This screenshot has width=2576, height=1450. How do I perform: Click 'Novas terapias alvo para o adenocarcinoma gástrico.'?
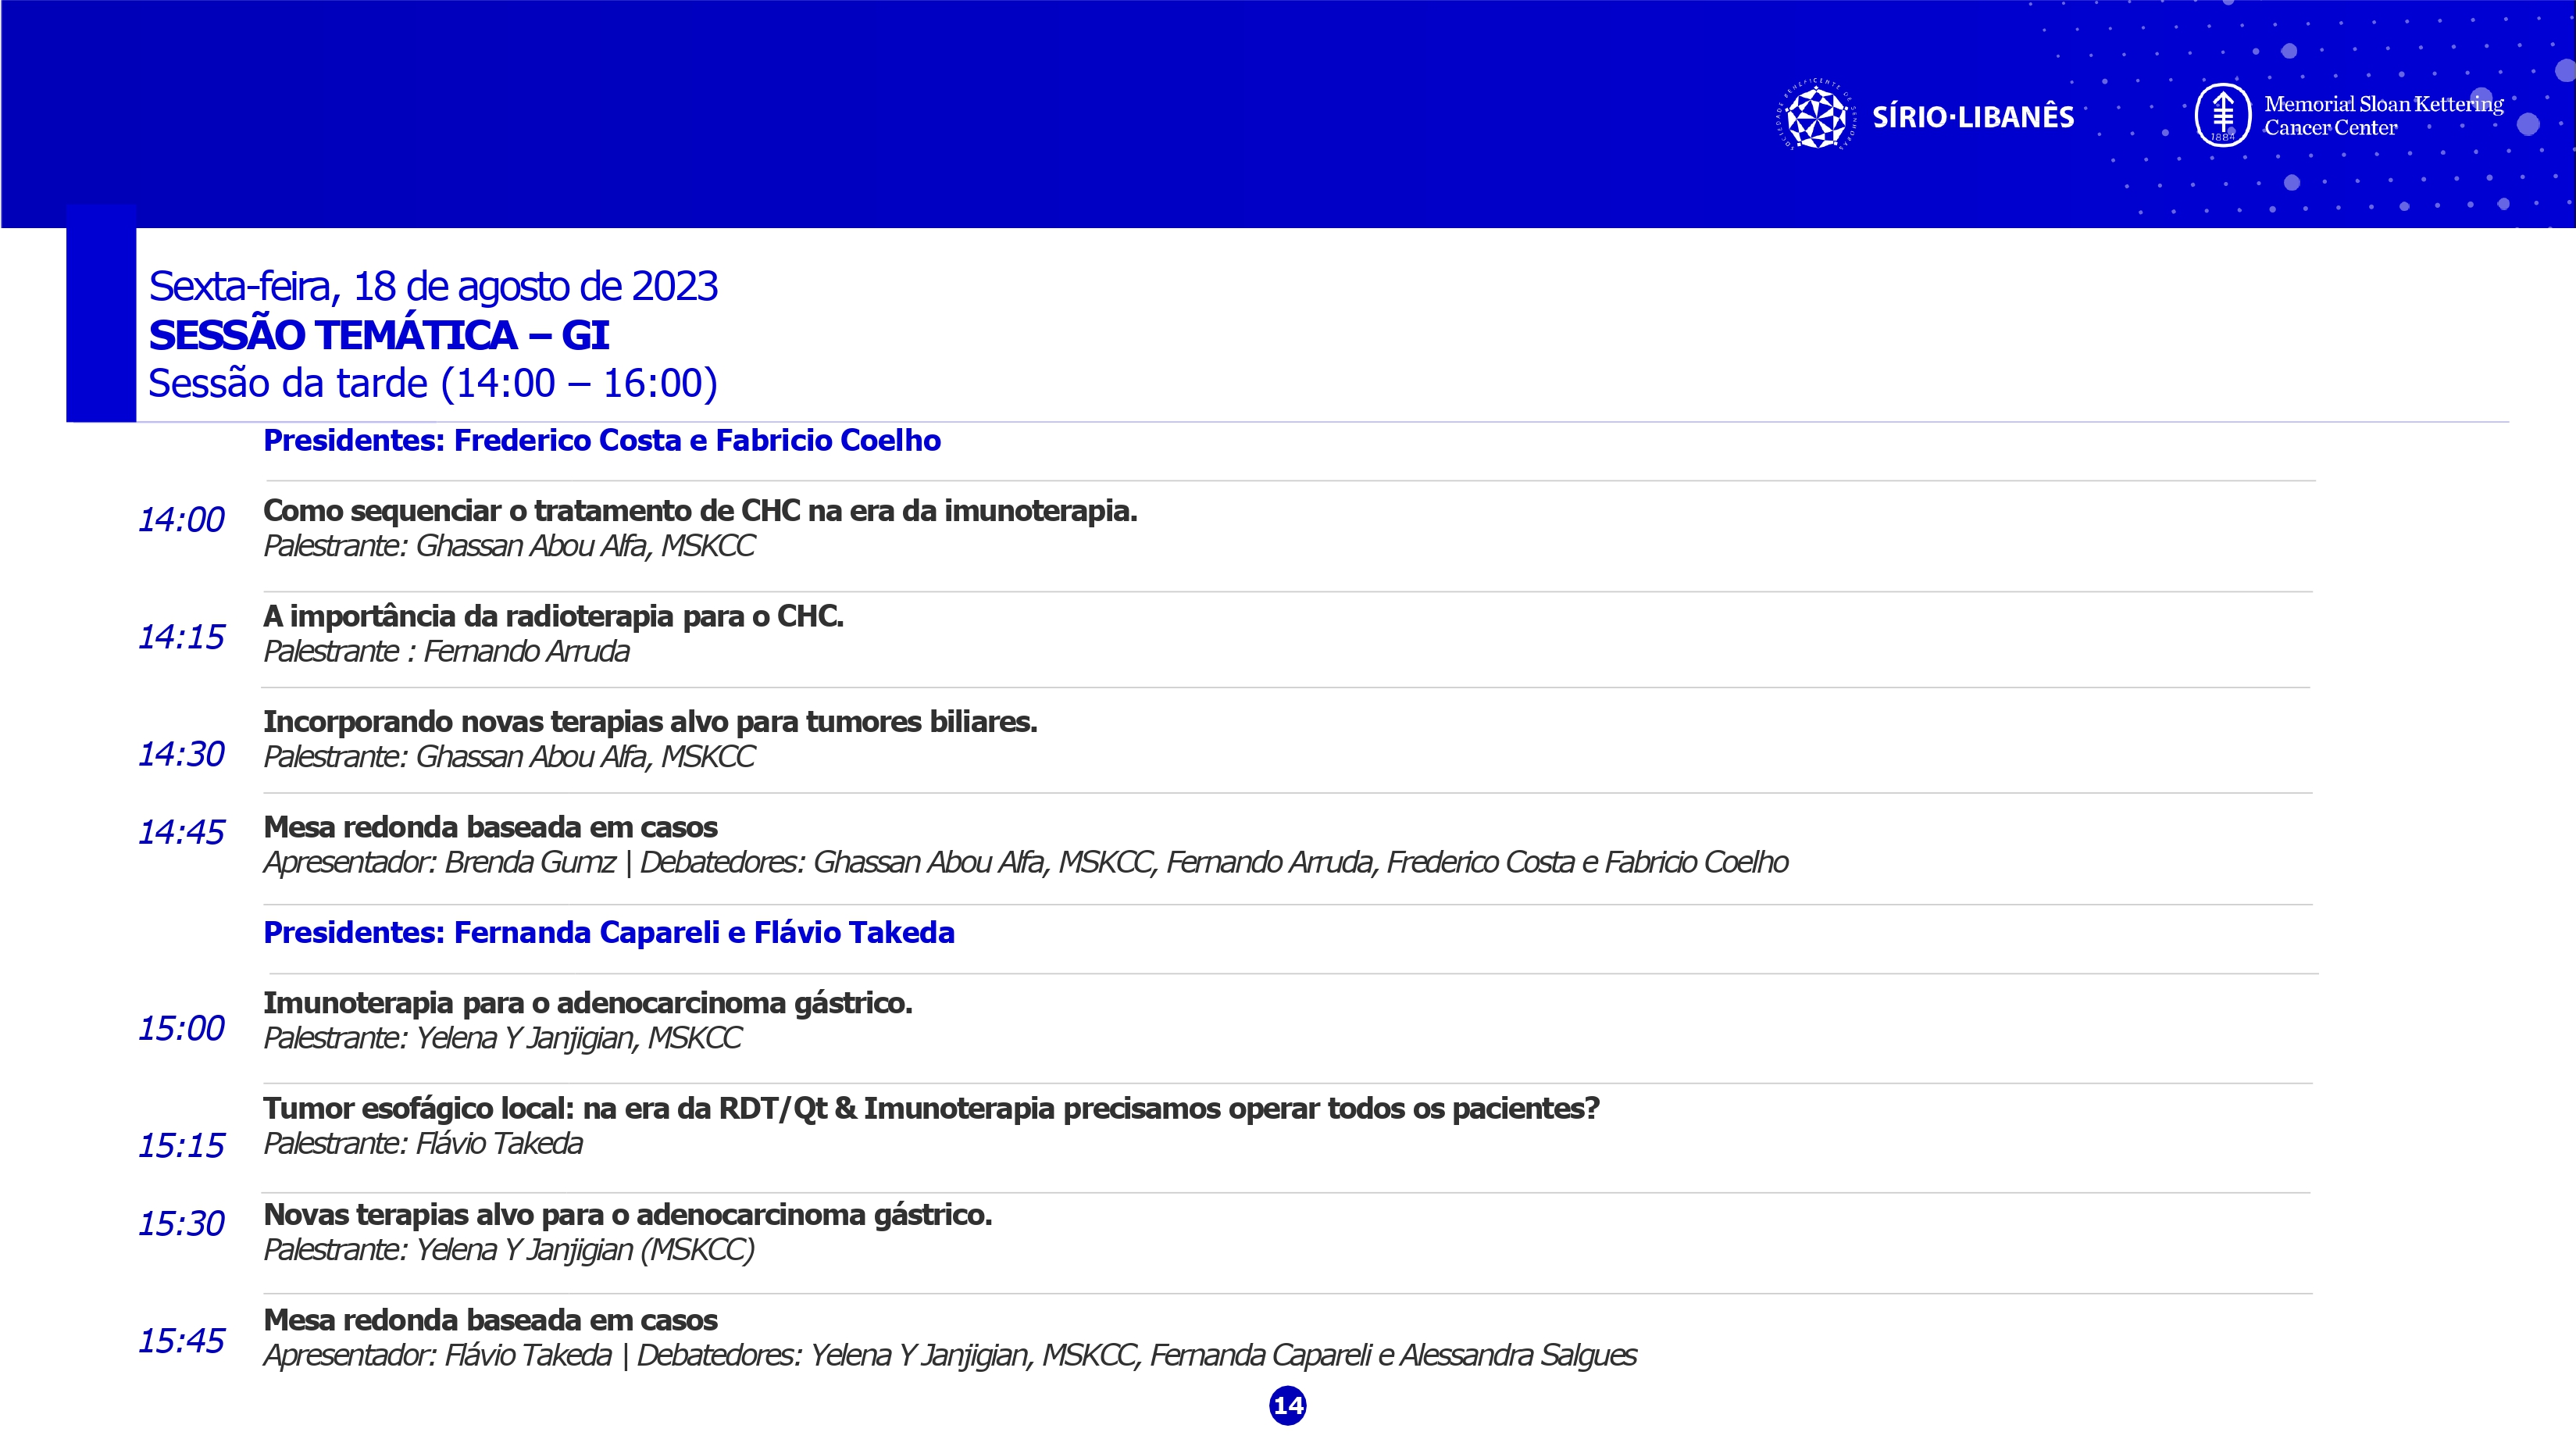628,1215
